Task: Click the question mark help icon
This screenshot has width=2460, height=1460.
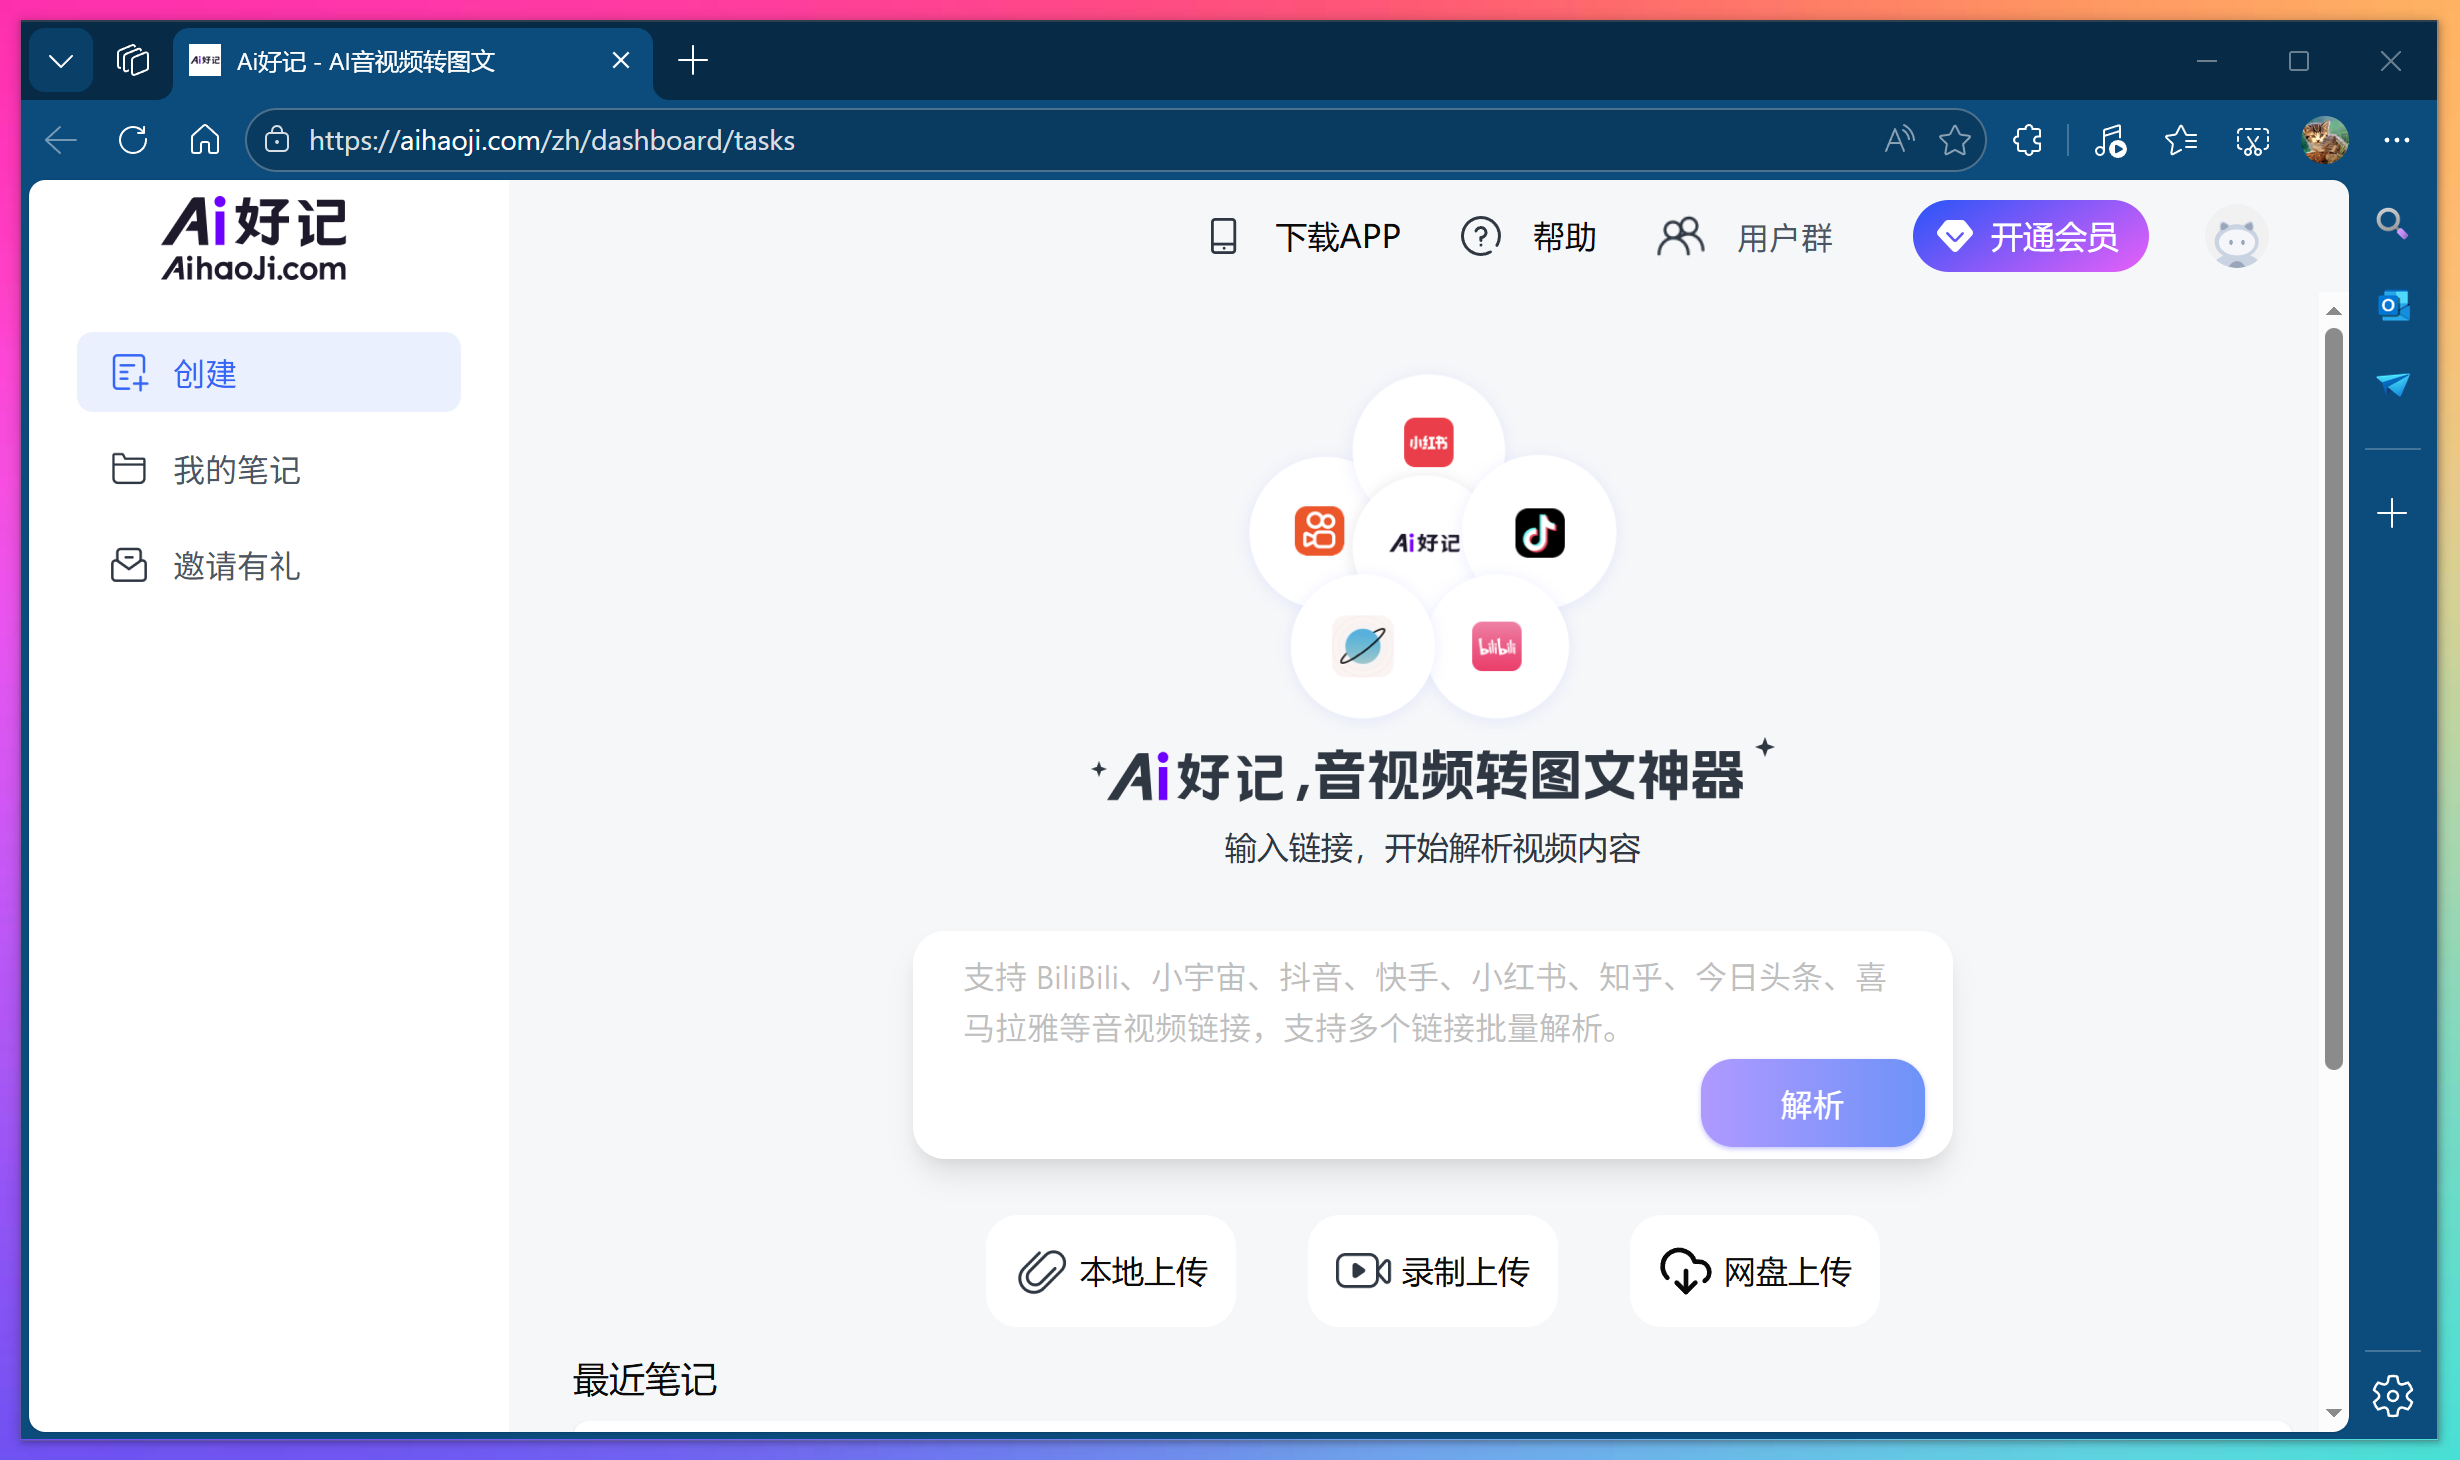Action: [x=1480, y=237]
